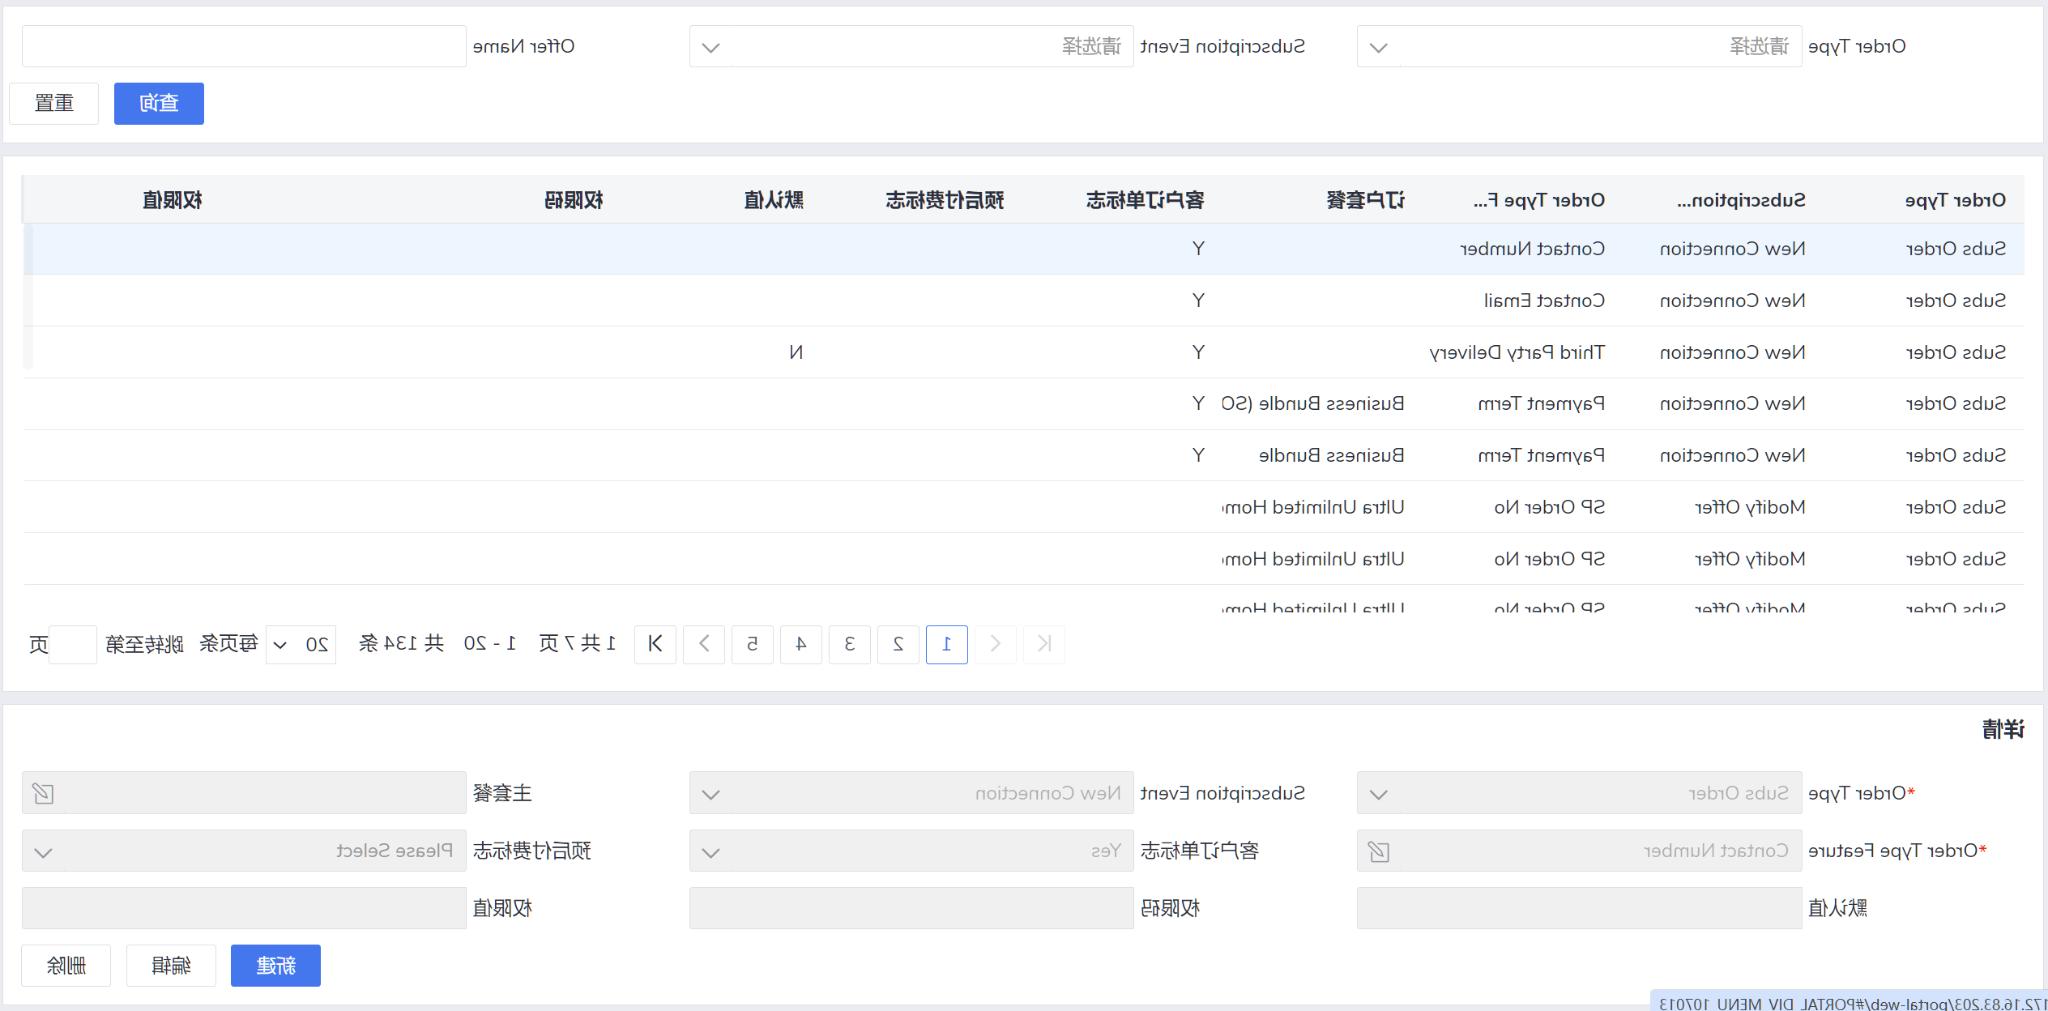2048x1011 pixels.
Task: Click the Order Type Feature lookup icon
Action: pos(1378,852)
